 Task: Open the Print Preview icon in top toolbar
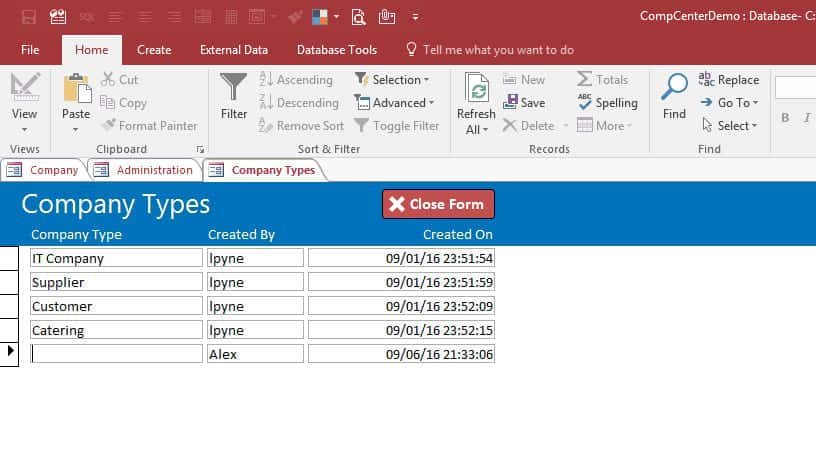[x=358, y=17]
